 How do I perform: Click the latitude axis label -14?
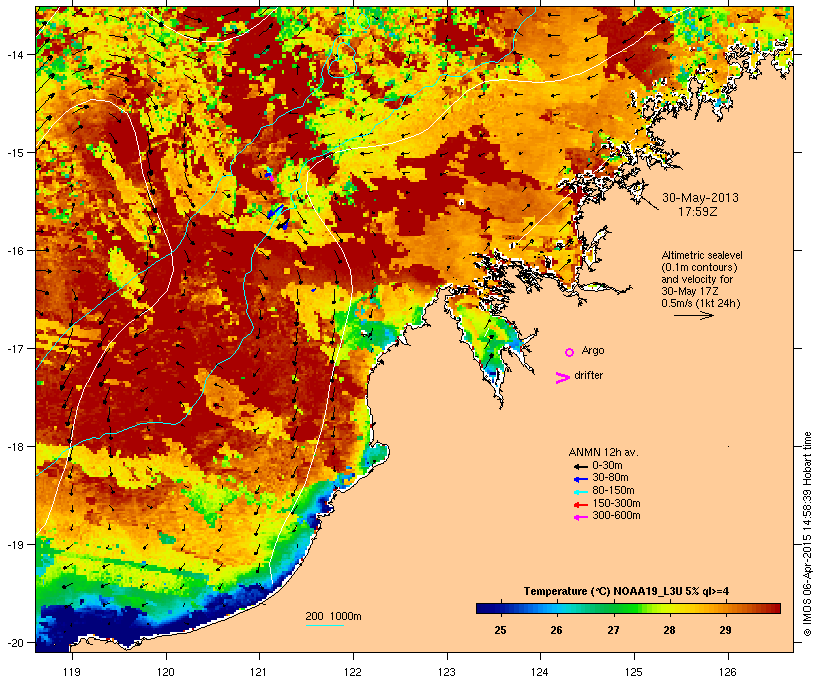pyautogui.click(x=15, y=54)
